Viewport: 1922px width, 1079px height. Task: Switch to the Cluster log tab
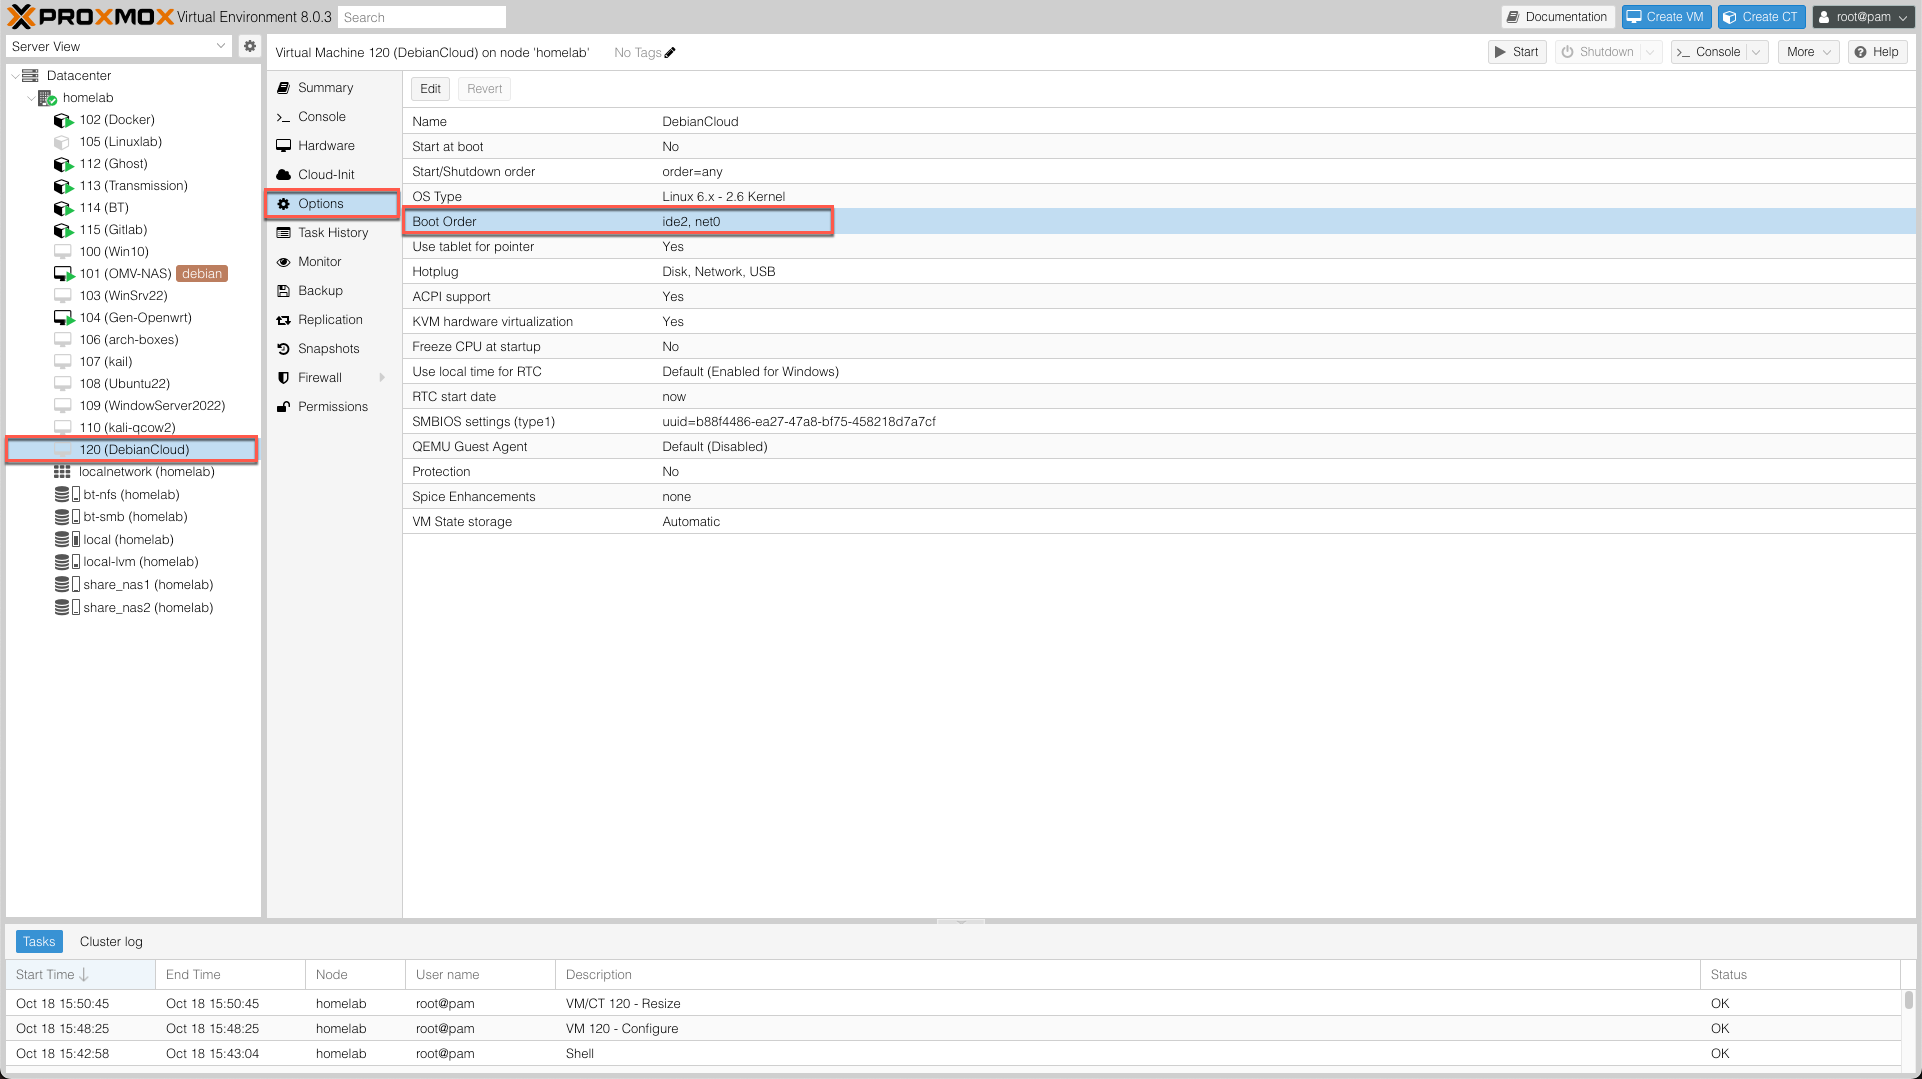pyautogui.click(x=111, y=942)
